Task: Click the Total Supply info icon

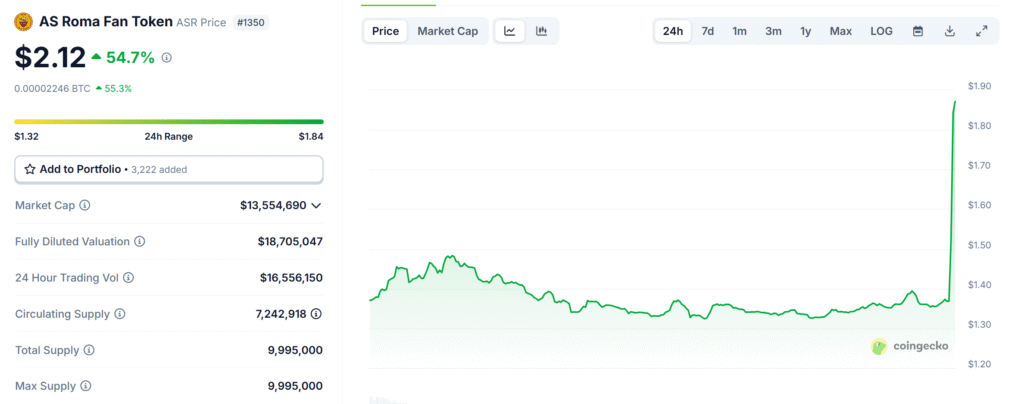Action: click(x=89, y=350)
